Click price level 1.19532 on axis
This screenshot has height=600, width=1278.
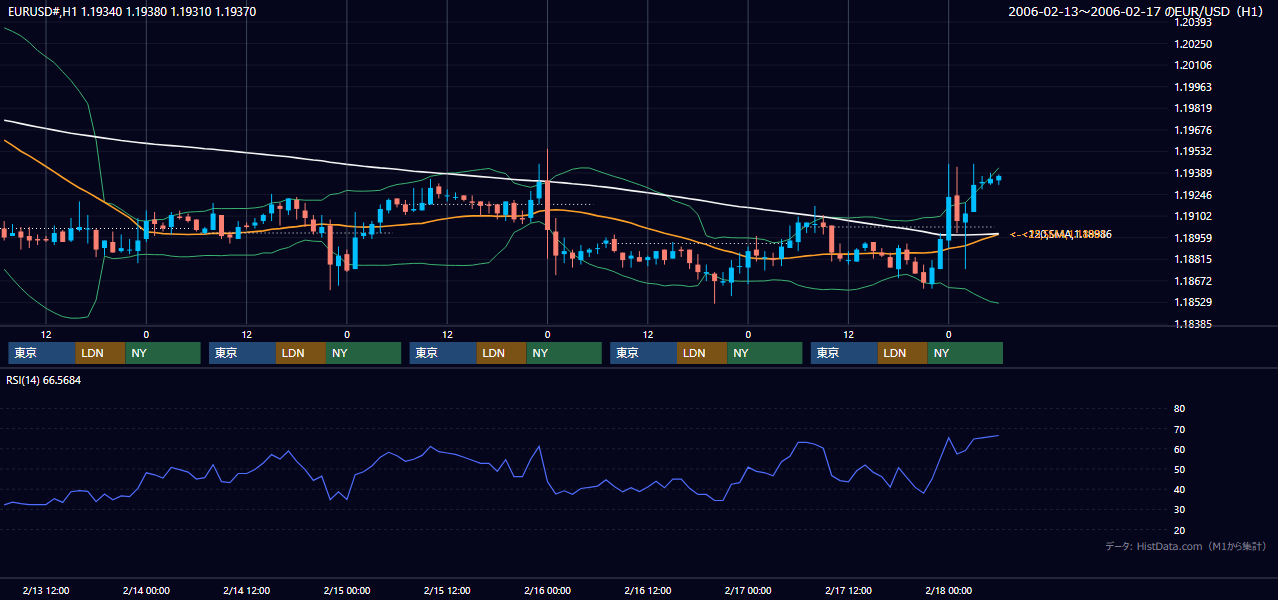[x=1194, y=151]
